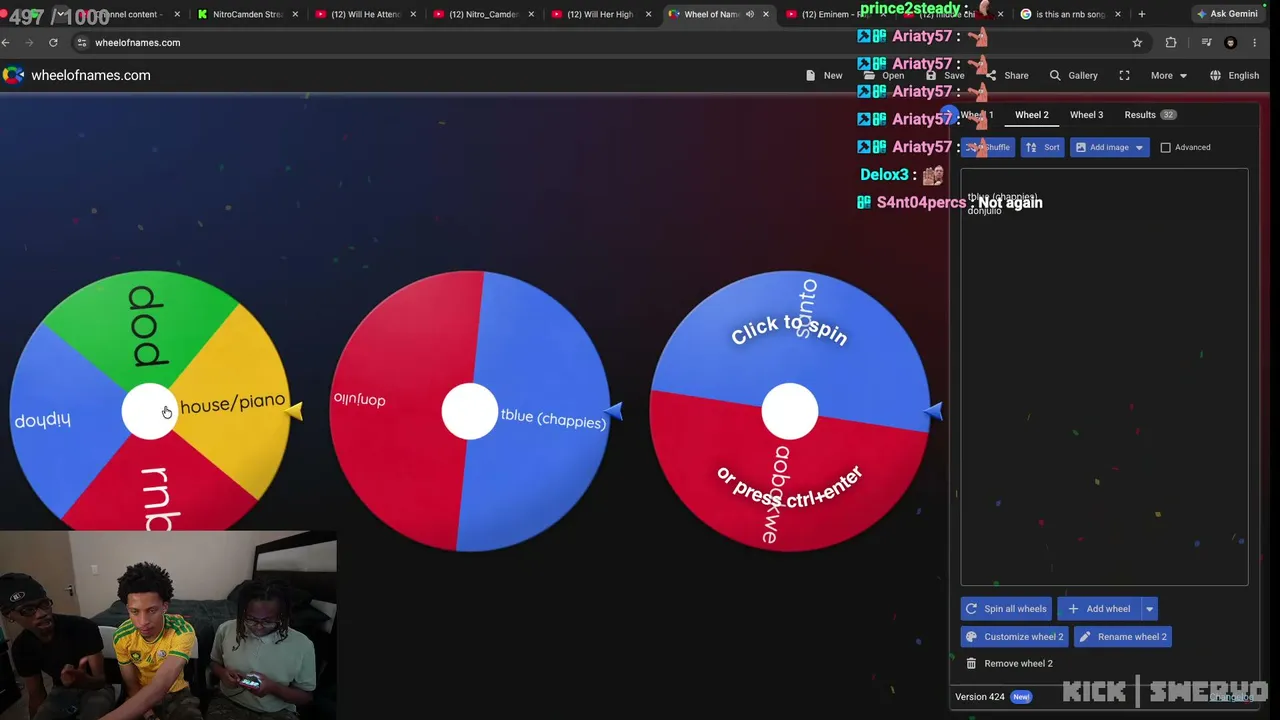Change language from English
This screenshot has height=720, width=1280.
pos(1234,76)
